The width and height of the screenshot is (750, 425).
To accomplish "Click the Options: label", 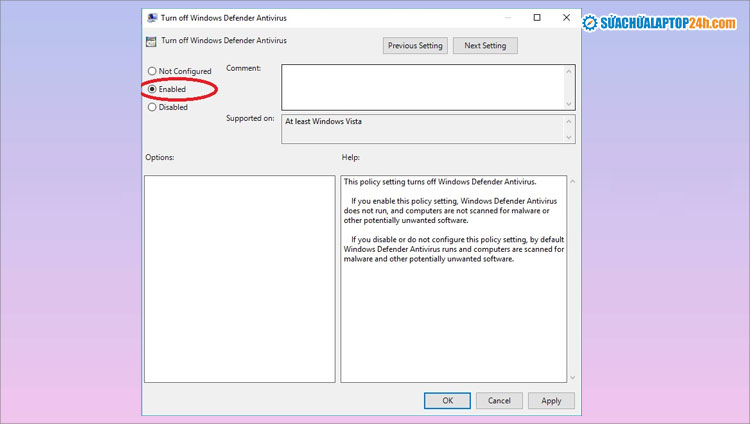I will (160, 157).
